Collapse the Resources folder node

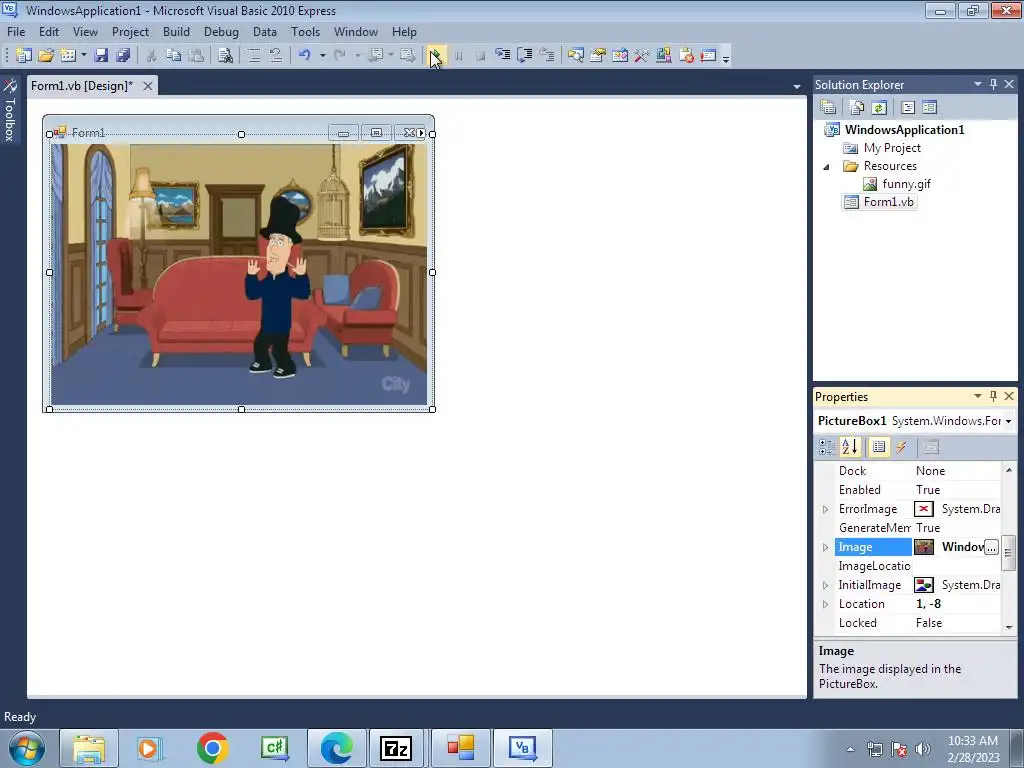(826, 167)
